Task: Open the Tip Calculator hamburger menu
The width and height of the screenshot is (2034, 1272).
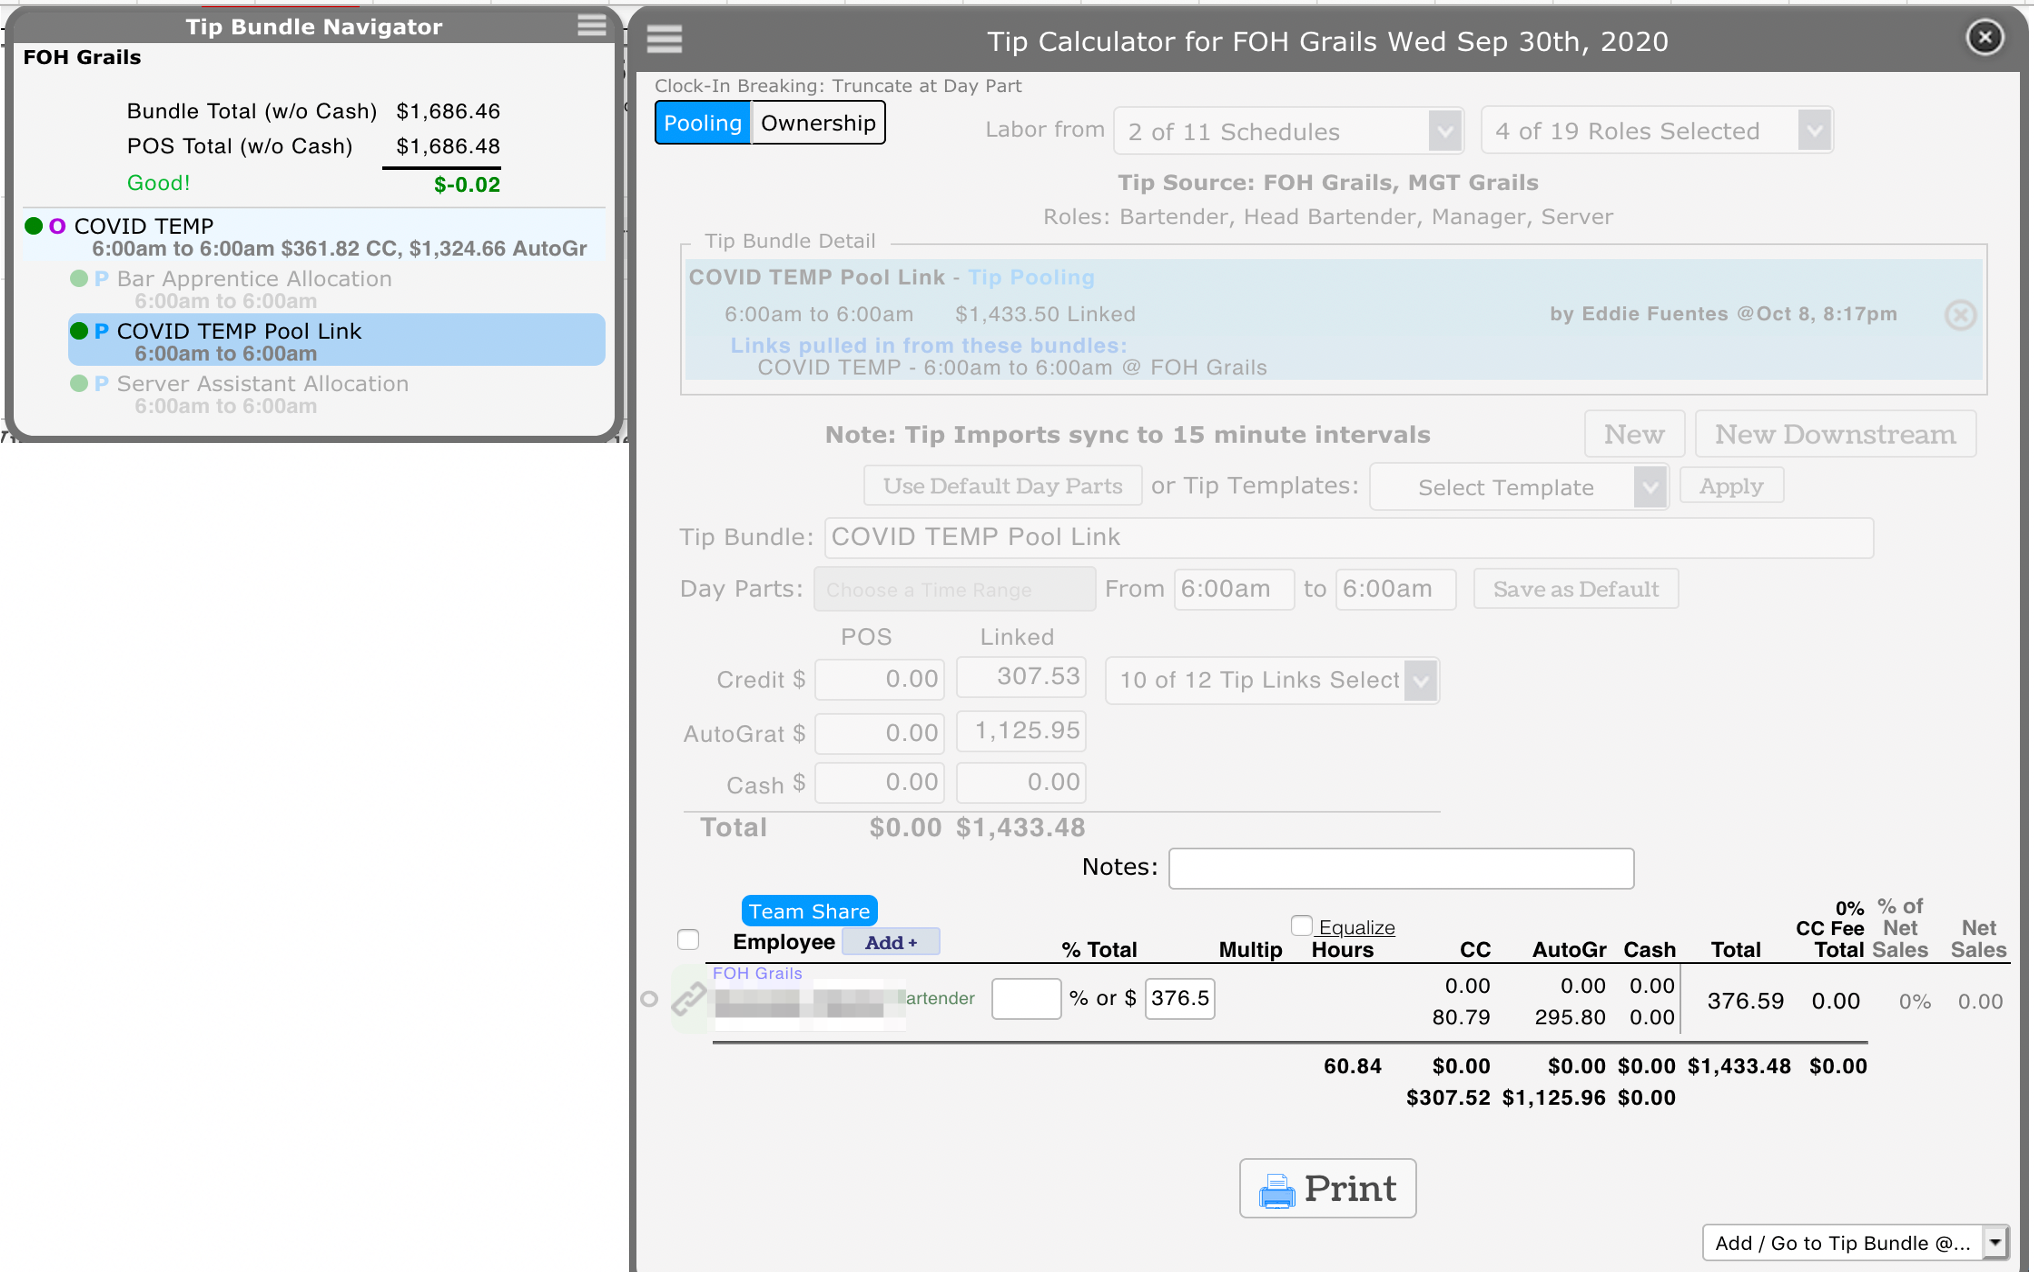Action: [664, 39]
